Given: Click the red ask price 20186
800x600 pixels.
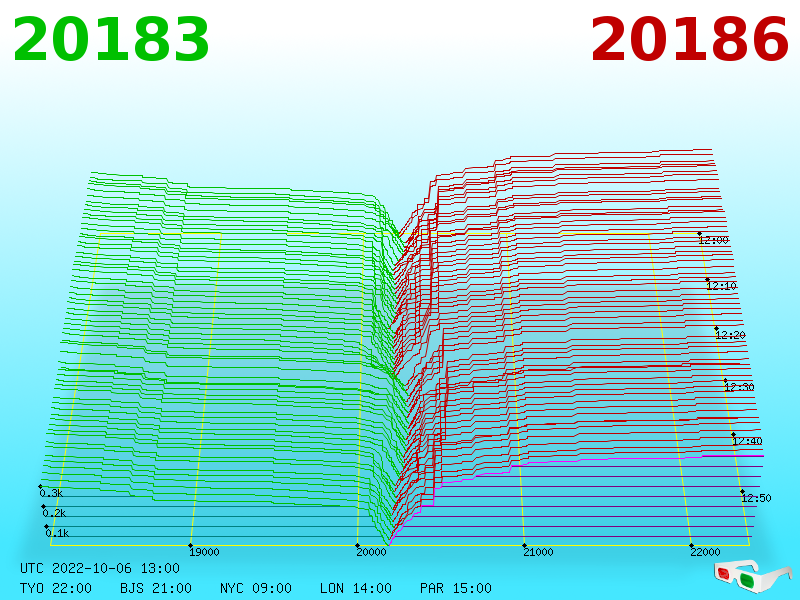Looking at the screenshot, I should pos(689,40).
